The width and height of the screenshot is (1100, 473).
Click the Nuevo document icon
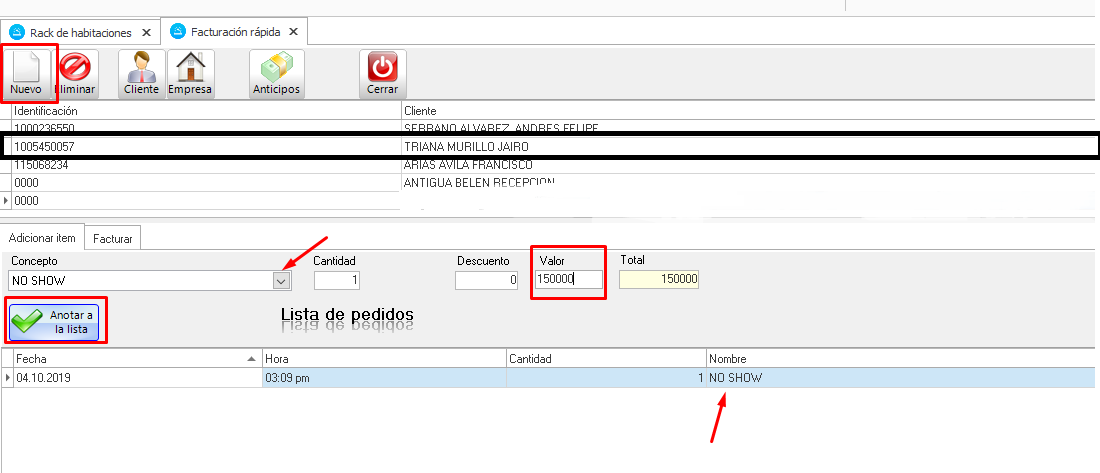(x=26, y=65)
